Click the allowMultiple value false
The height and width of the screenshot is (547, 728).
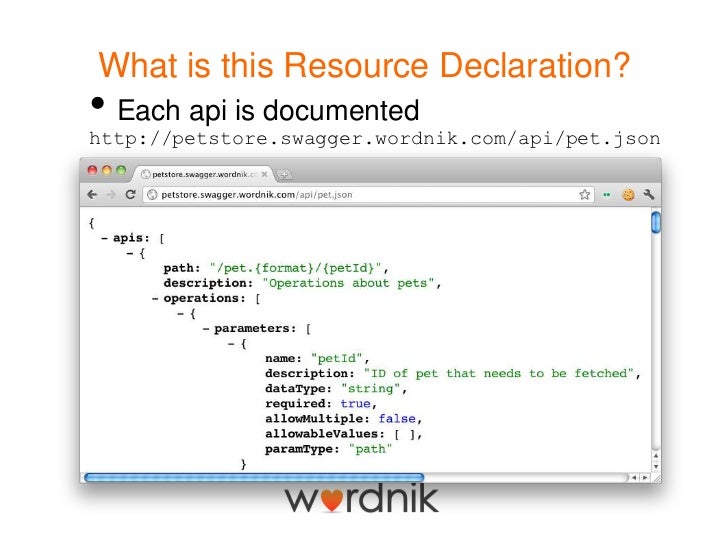[397, 419]
